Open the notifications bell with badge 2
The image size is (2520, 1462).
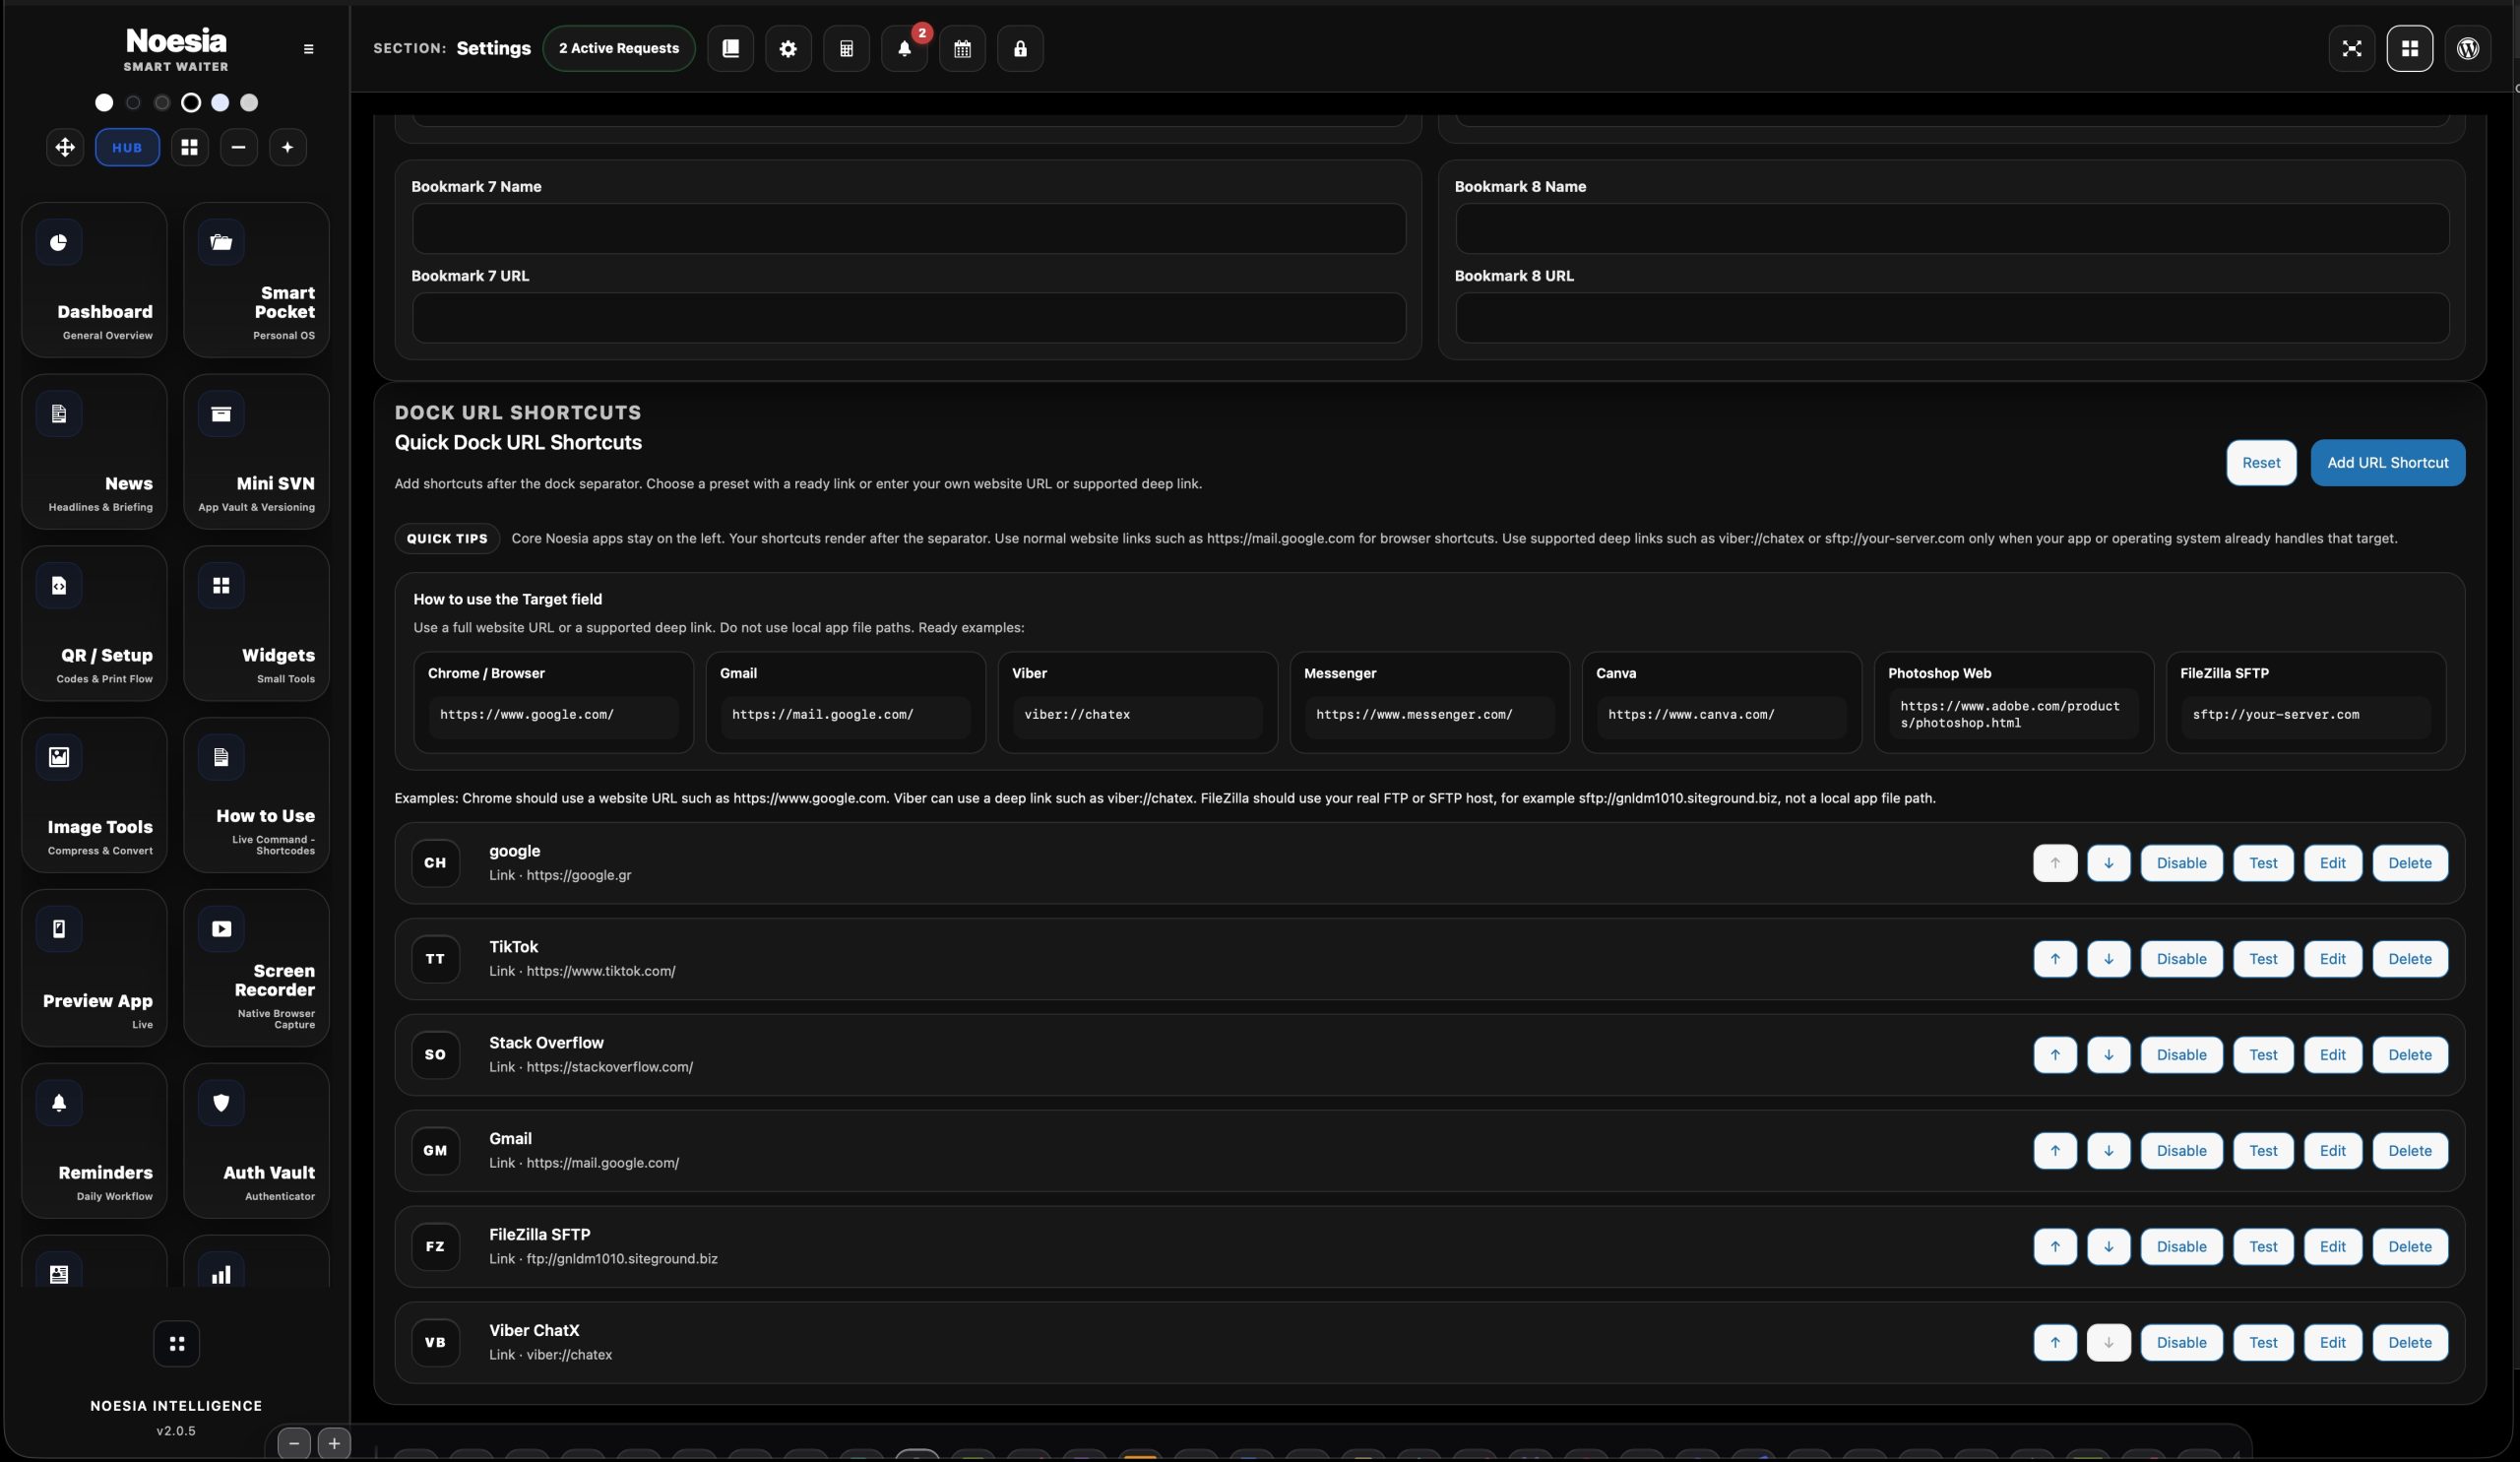[904, 48]
